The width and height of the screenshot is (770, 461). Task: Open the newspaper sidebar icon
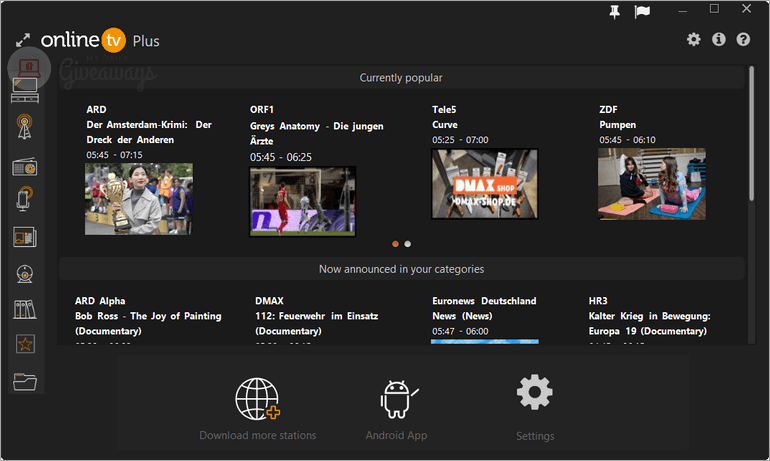25,237
